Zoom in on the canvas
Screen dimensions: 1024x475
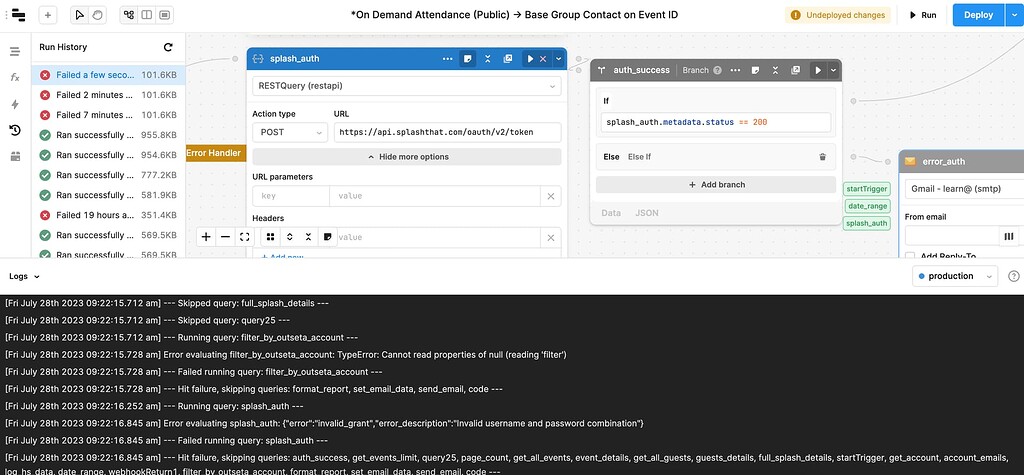point(206,237)
